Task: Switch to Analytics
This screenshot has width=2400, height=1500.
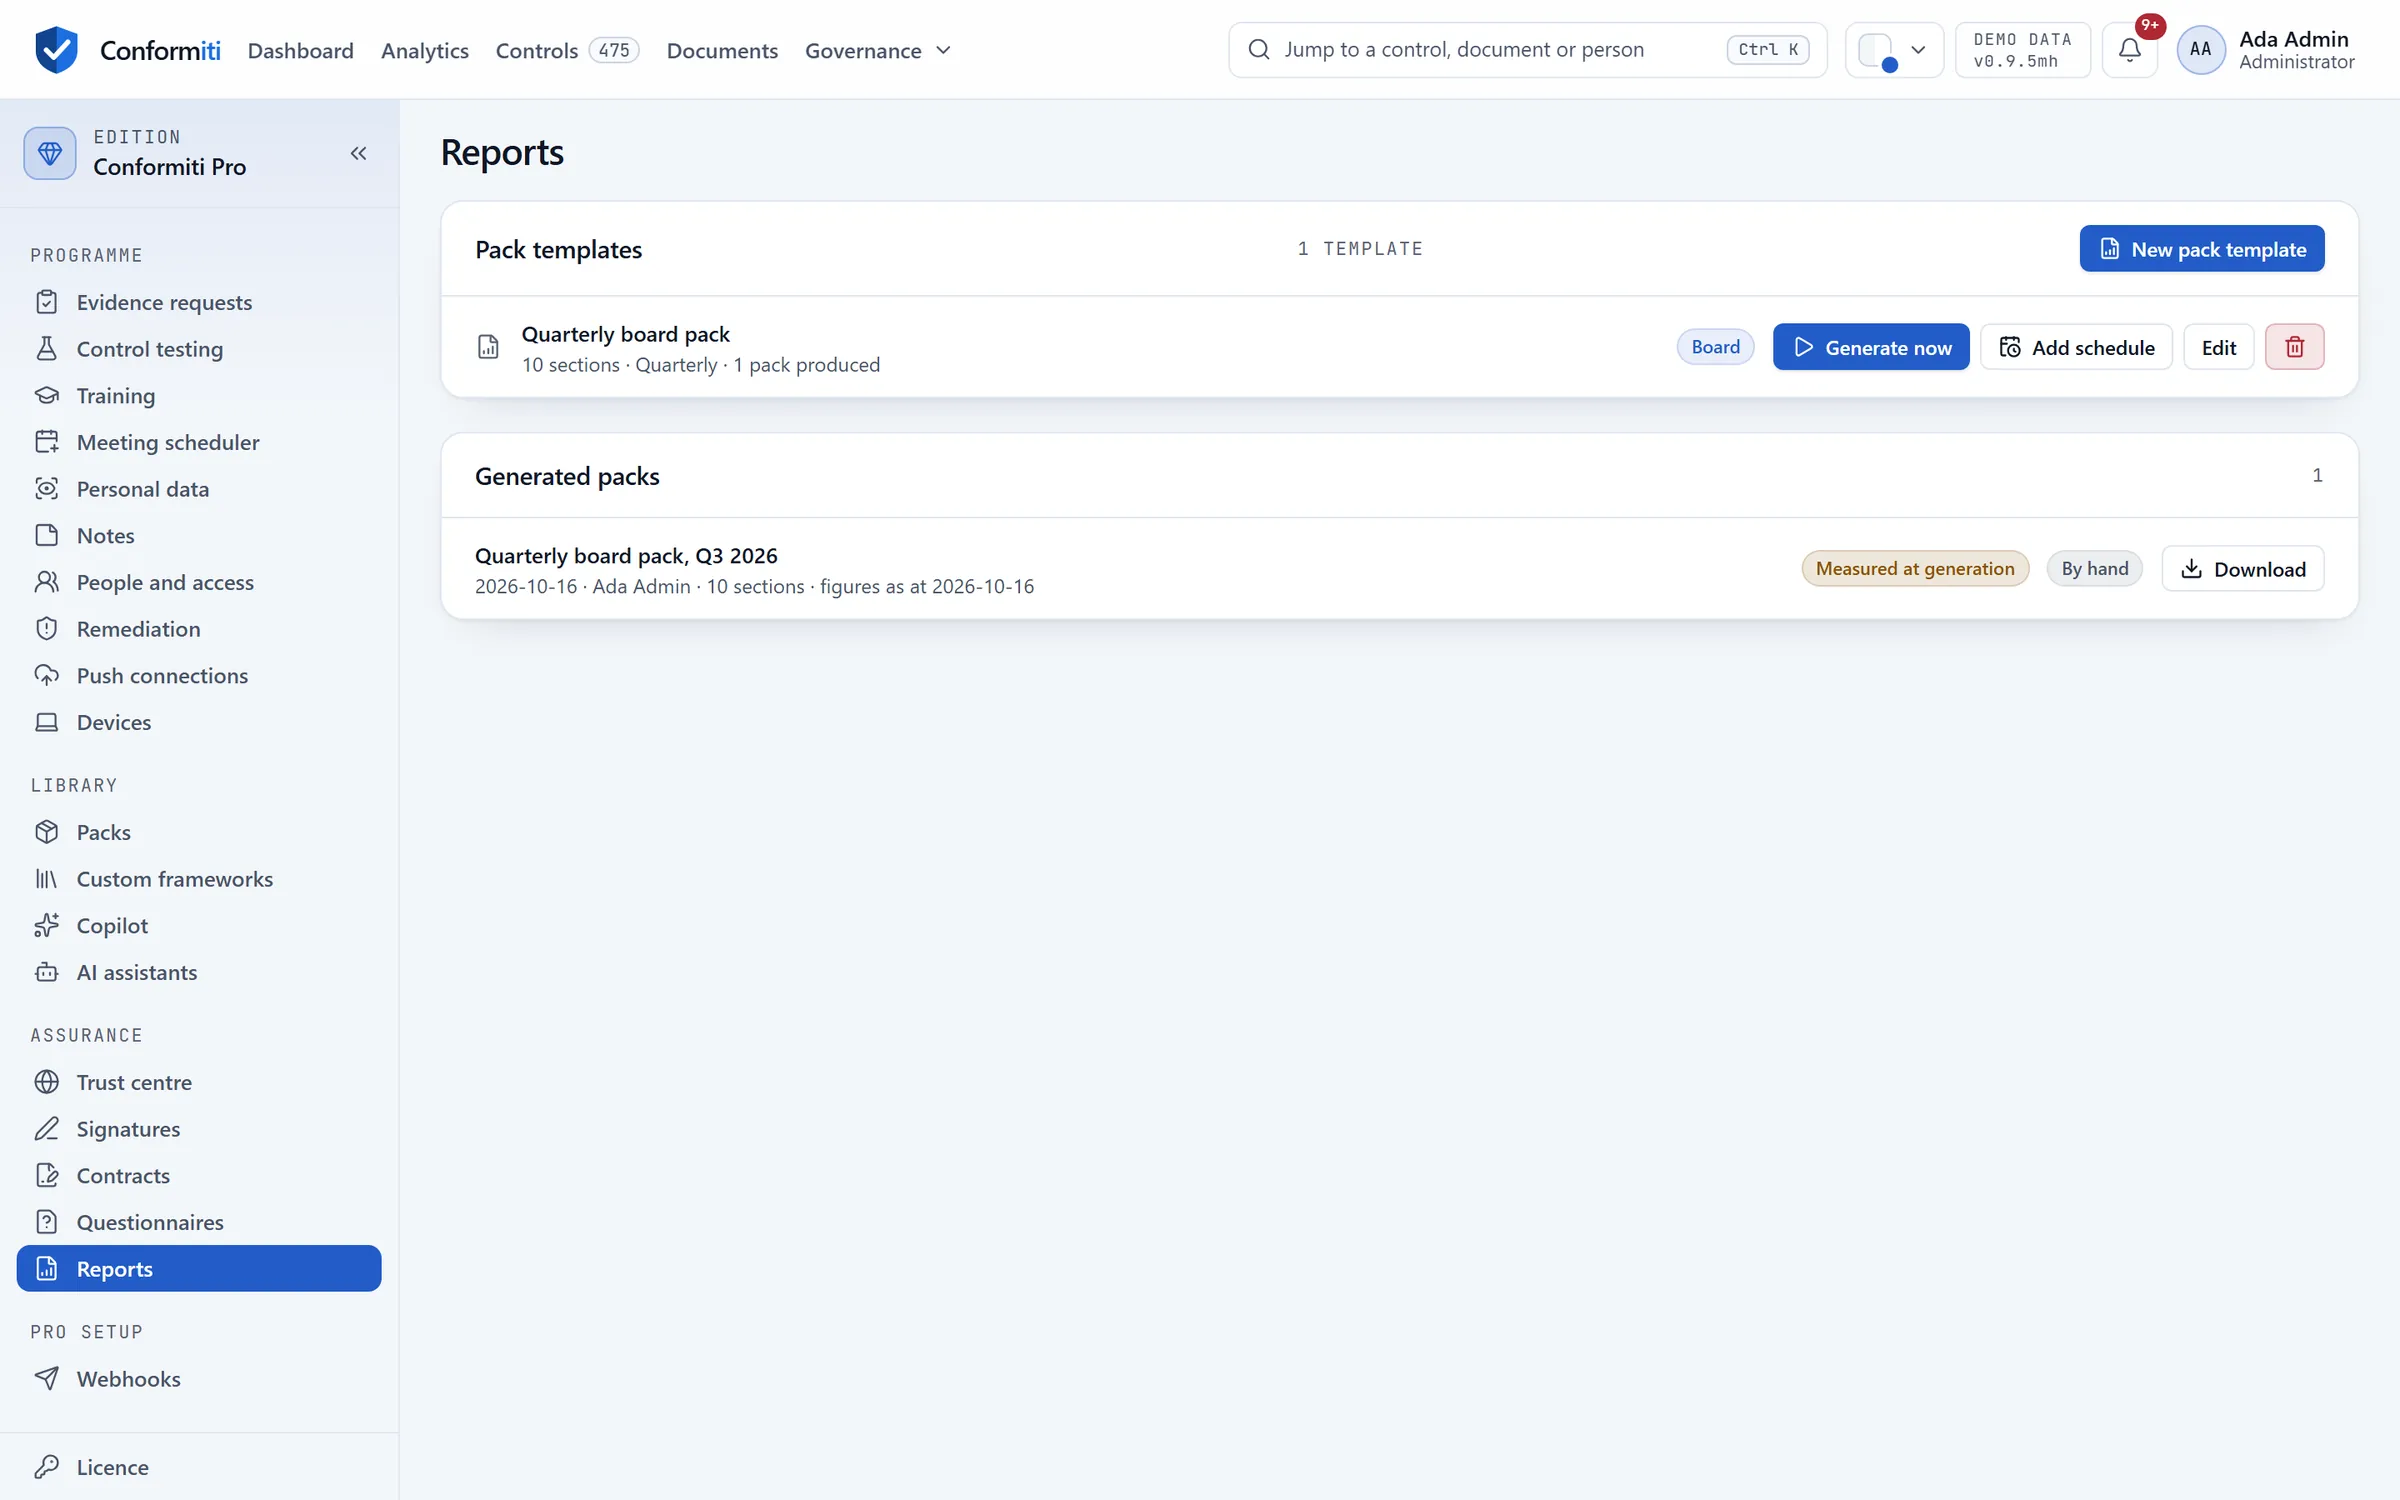Action: pos(424,50)
